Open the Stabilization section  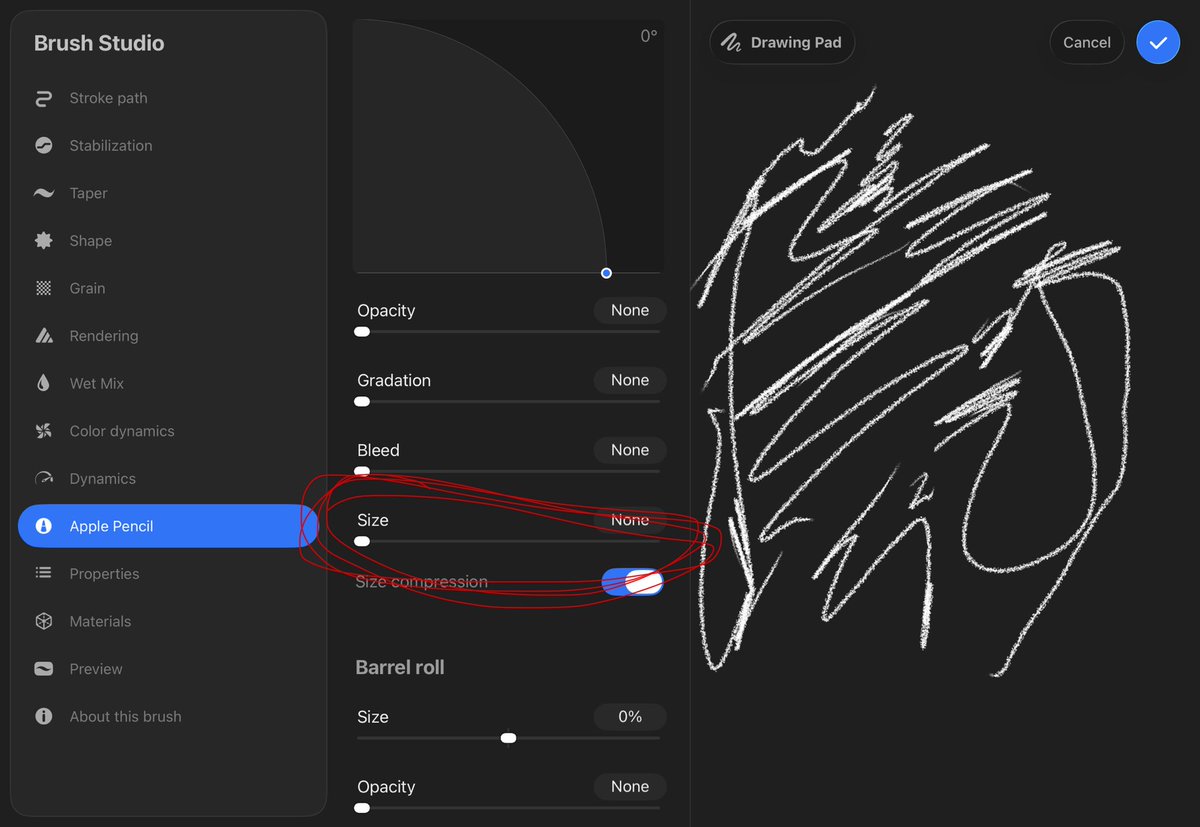click(168, 145)
